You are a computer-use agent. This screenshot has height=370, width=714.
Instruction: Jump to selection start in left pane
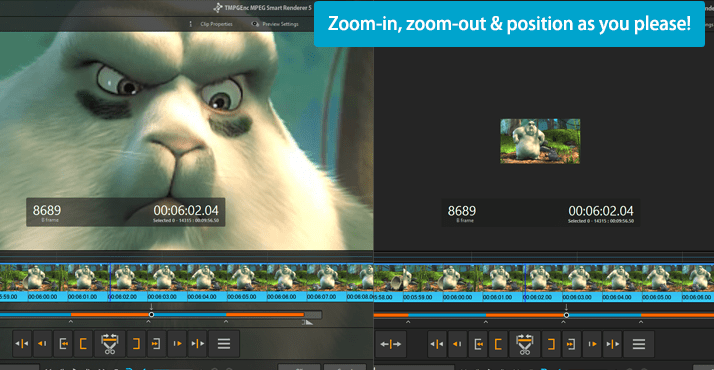tap(63, 344)
